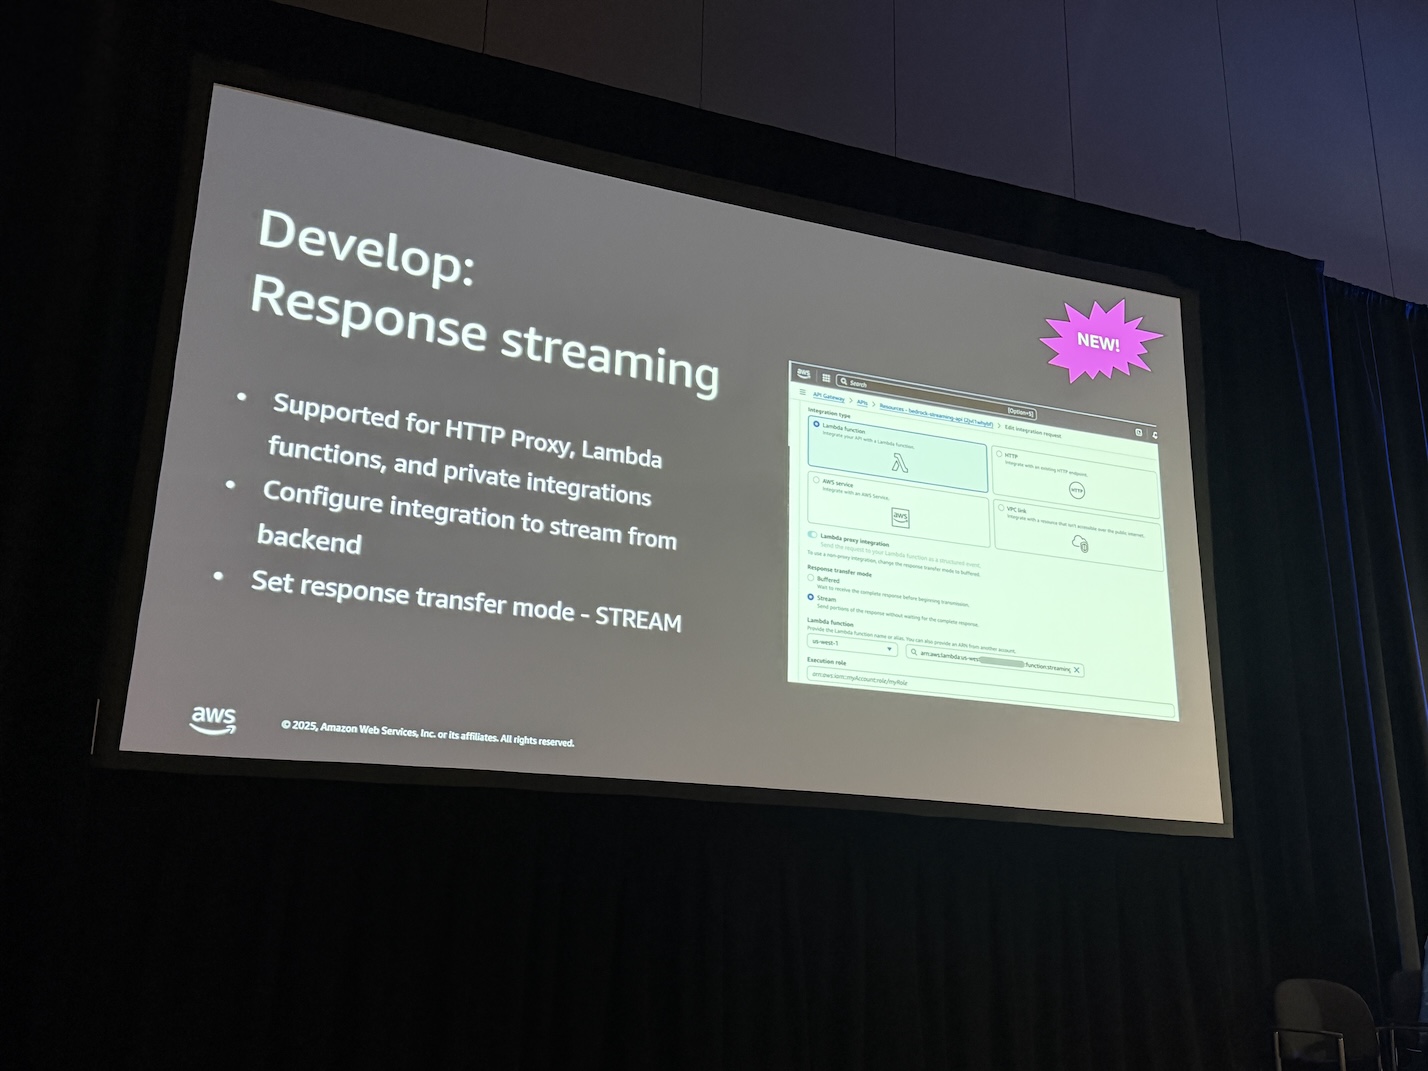
Task: Clear the Lambda function ARN with X
Action: pos(1077,670)
